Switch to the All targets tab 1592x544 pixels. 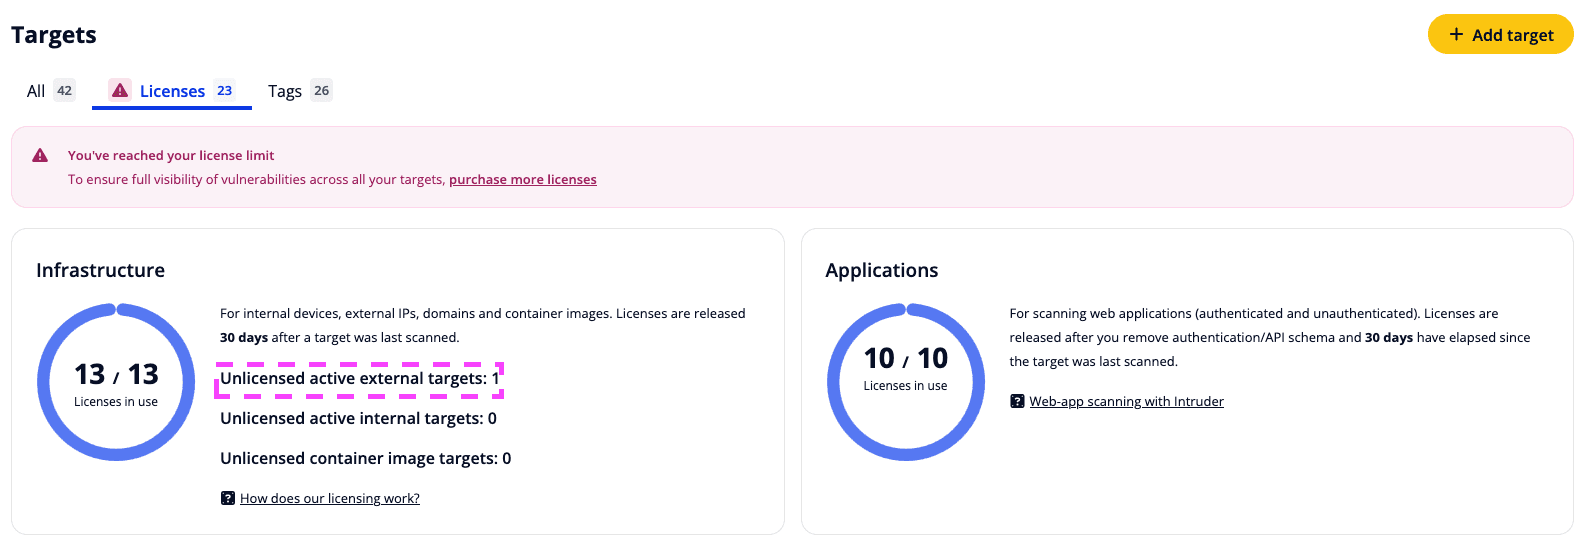50,91
